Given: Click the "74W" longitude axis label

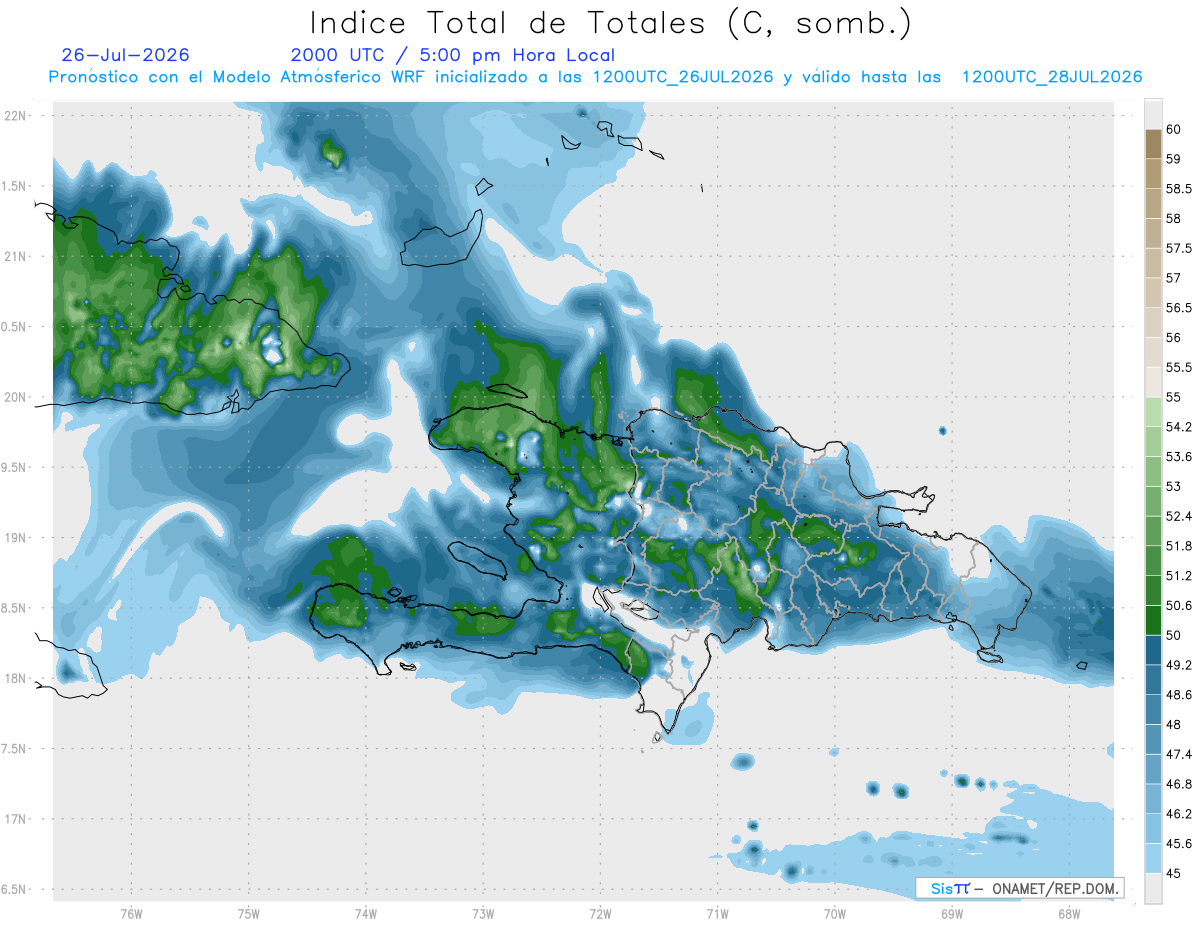Looking at the screenshot, I should coord(366,913).
